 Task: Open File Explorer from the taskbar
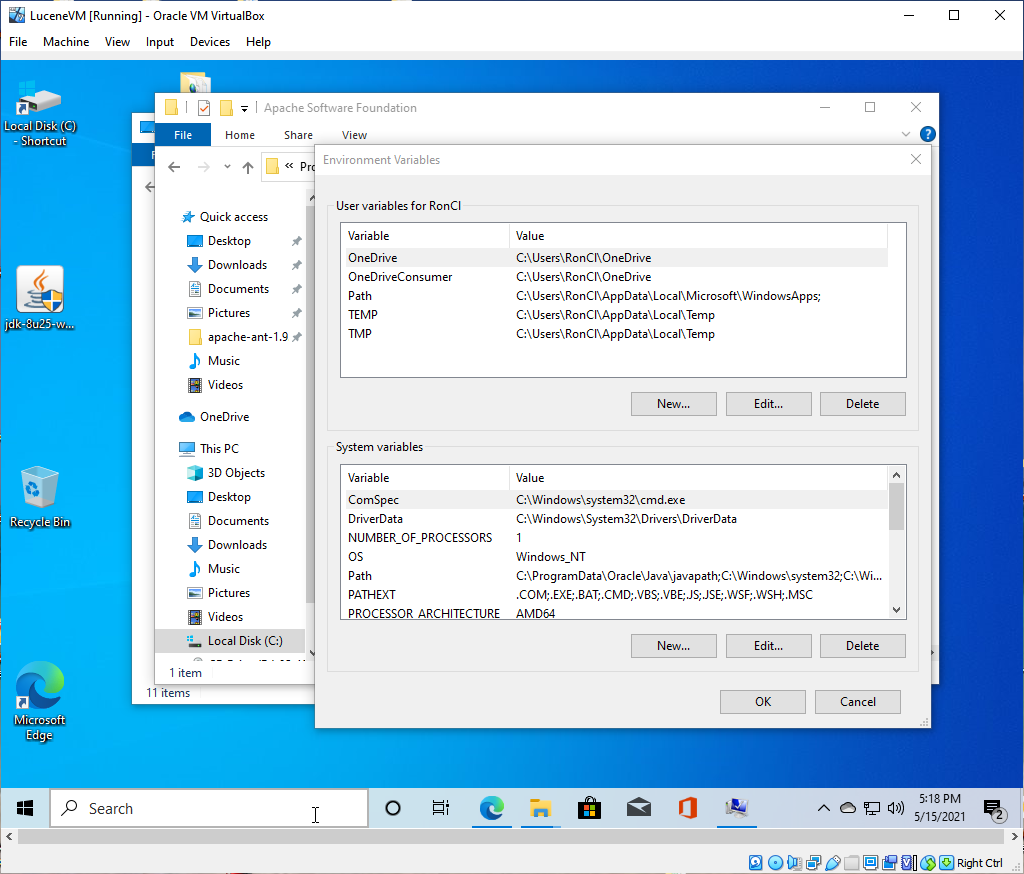click(540, 808)
